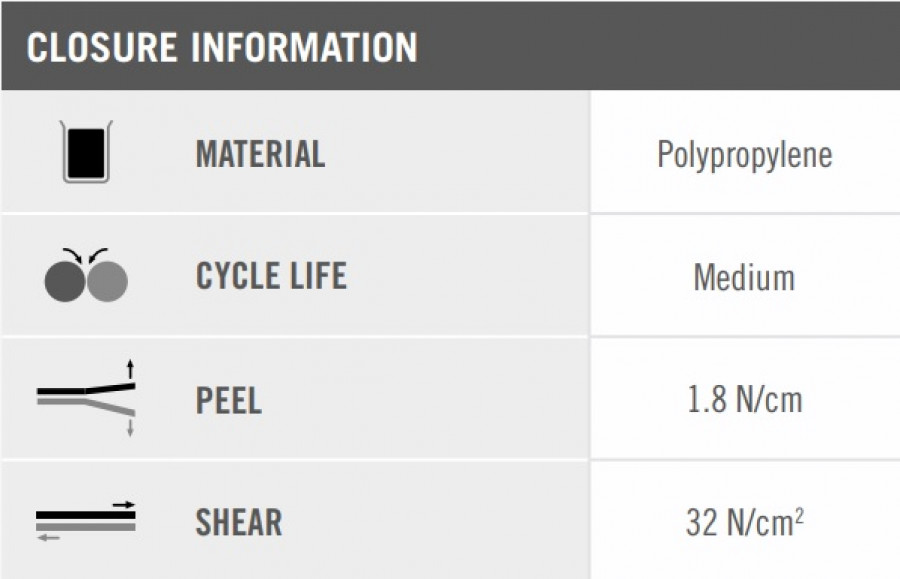Image resolution: width=900 pixels, height=579 pixels.
Task: Select the gray lower strip of Peel icon
Action: 86,405
